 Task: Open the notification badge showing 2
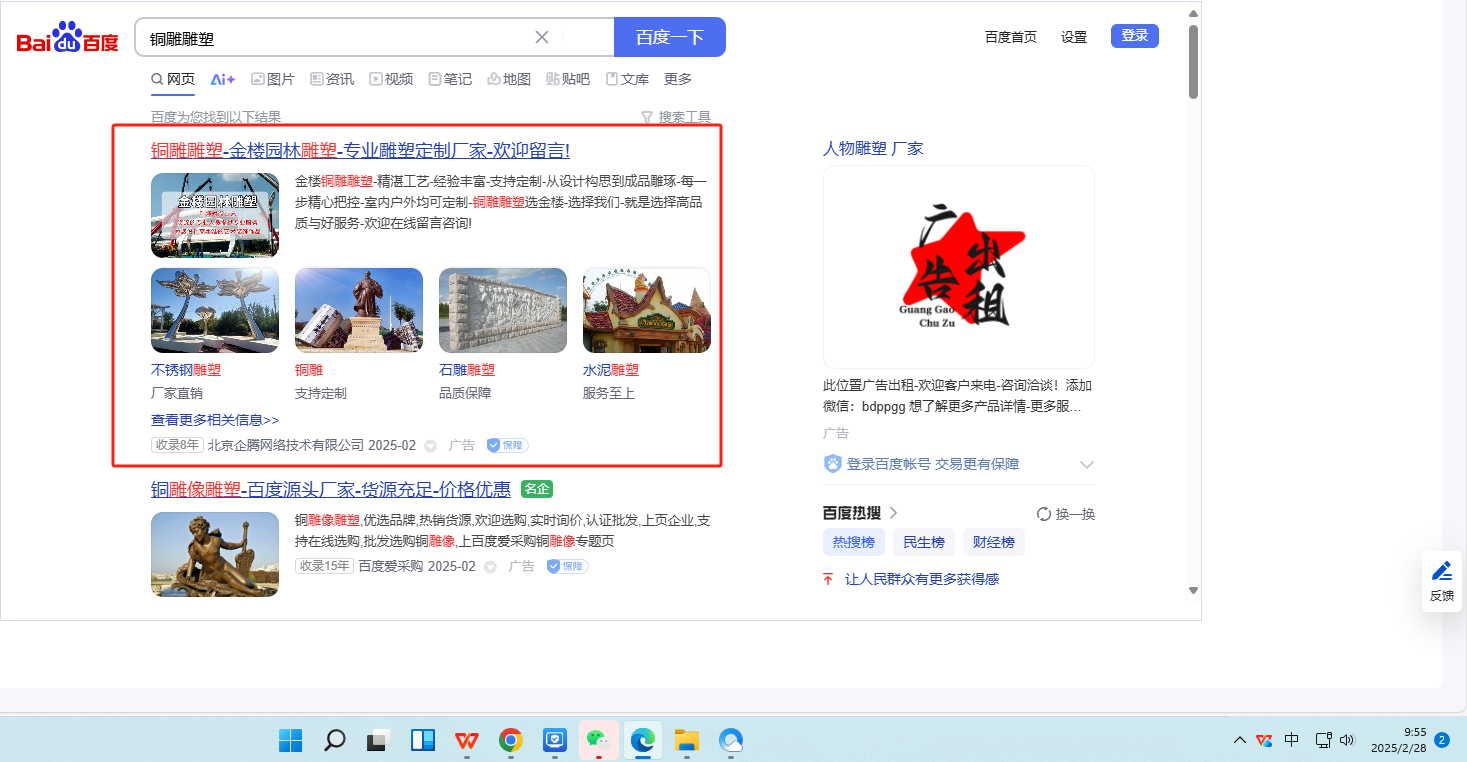[1442, 740]
